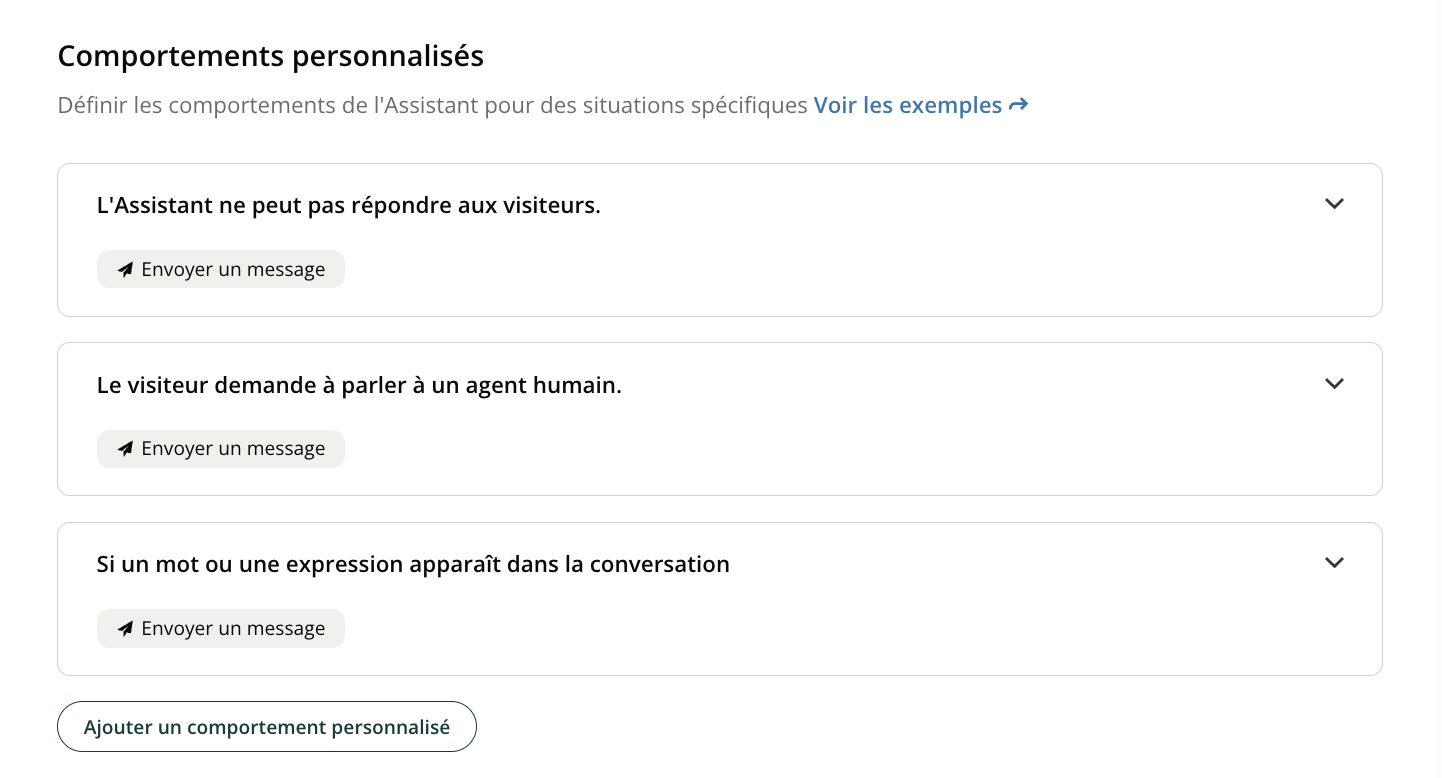Click the title "Le visiteur demande à parler à un agent humain"

point(359,385)
